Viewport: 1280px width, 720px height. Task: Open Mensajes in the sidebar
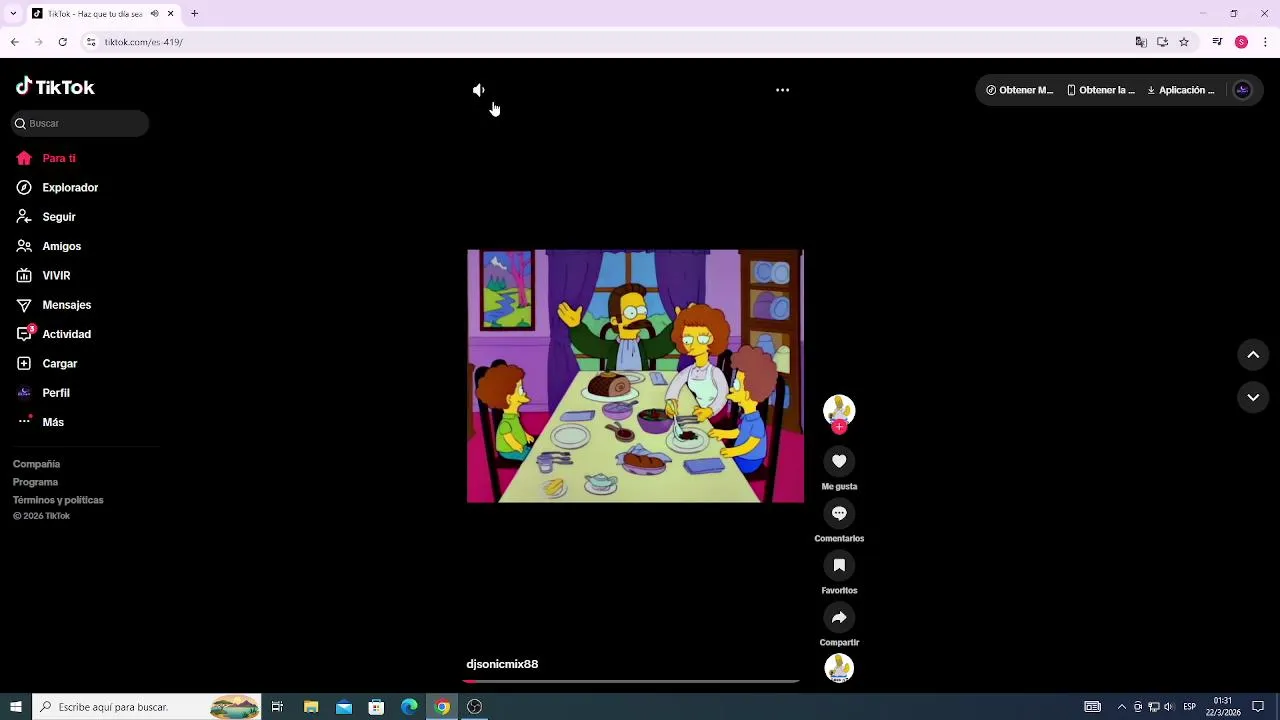click(67, 305)
